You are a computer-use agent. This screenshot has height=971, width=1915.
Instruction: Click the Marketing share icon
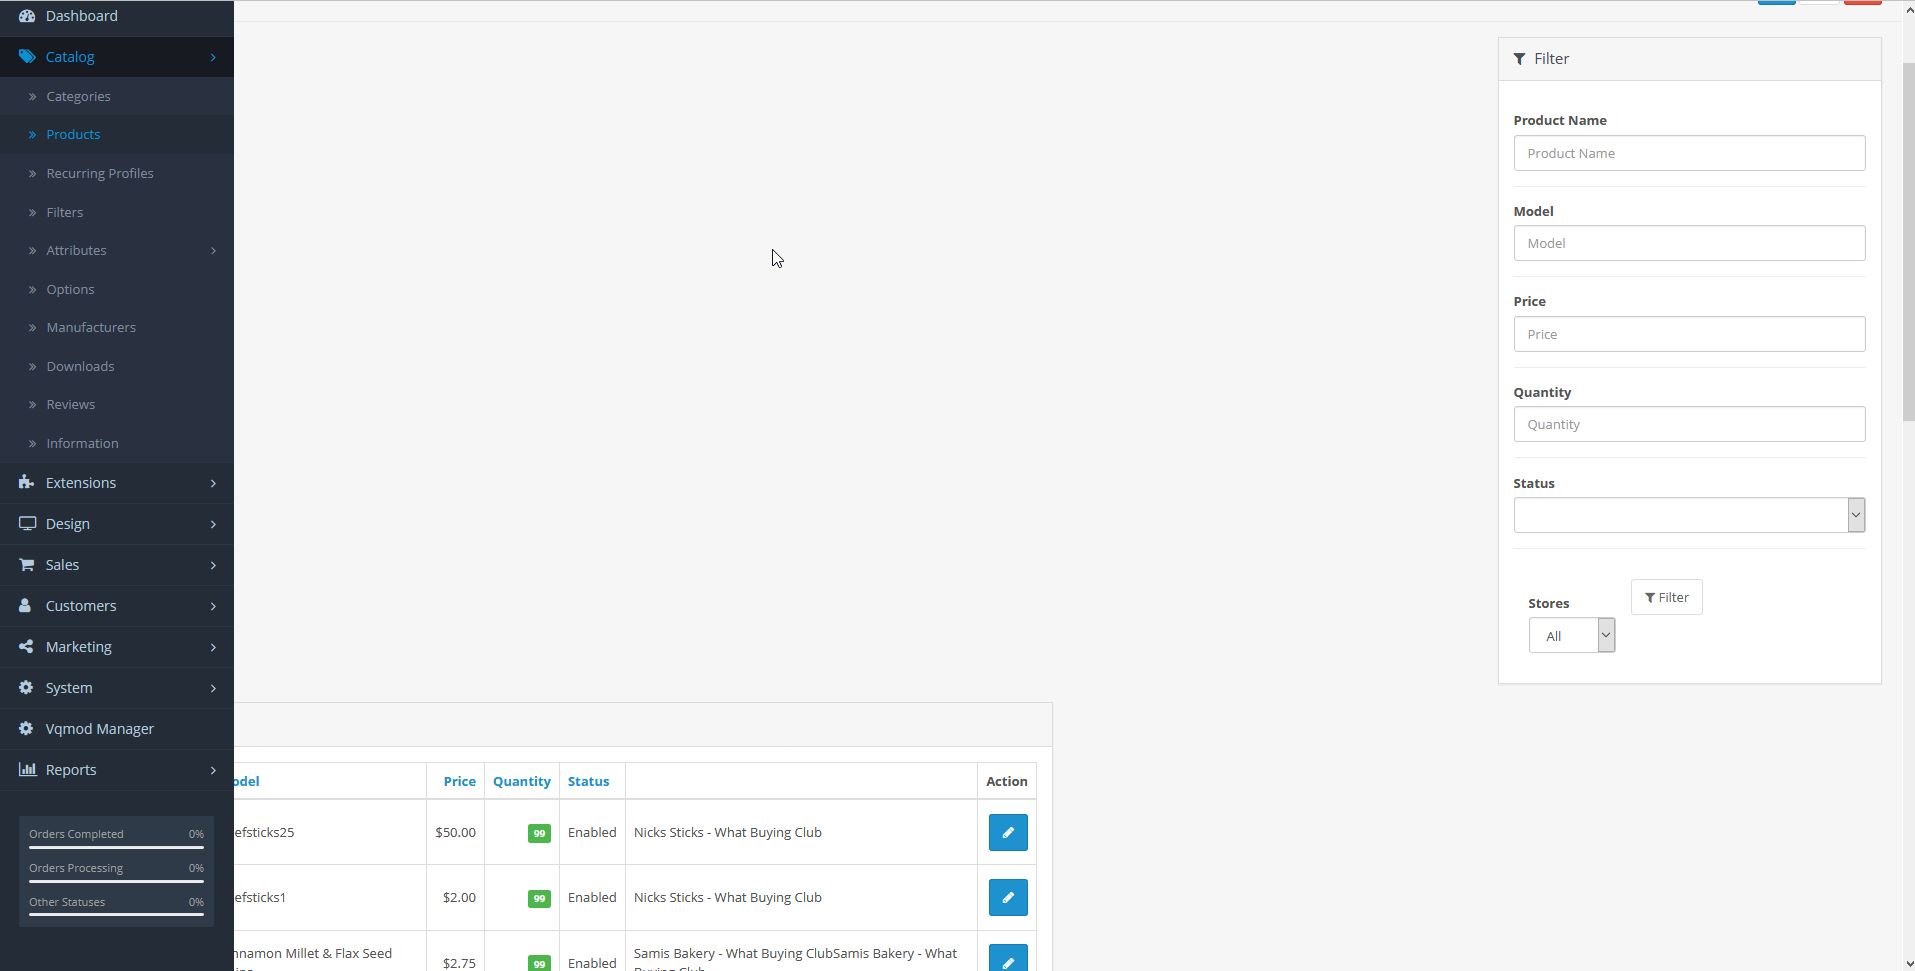26,647
